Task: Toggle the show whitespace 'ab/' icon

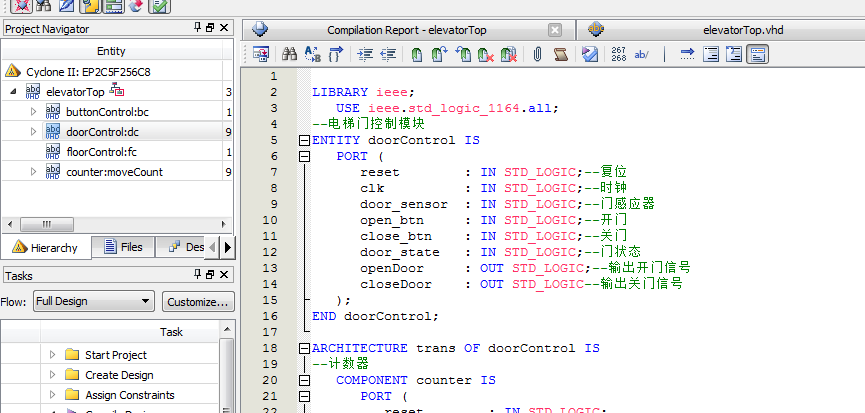Action: pyautogui.click(x=643, y=54)
